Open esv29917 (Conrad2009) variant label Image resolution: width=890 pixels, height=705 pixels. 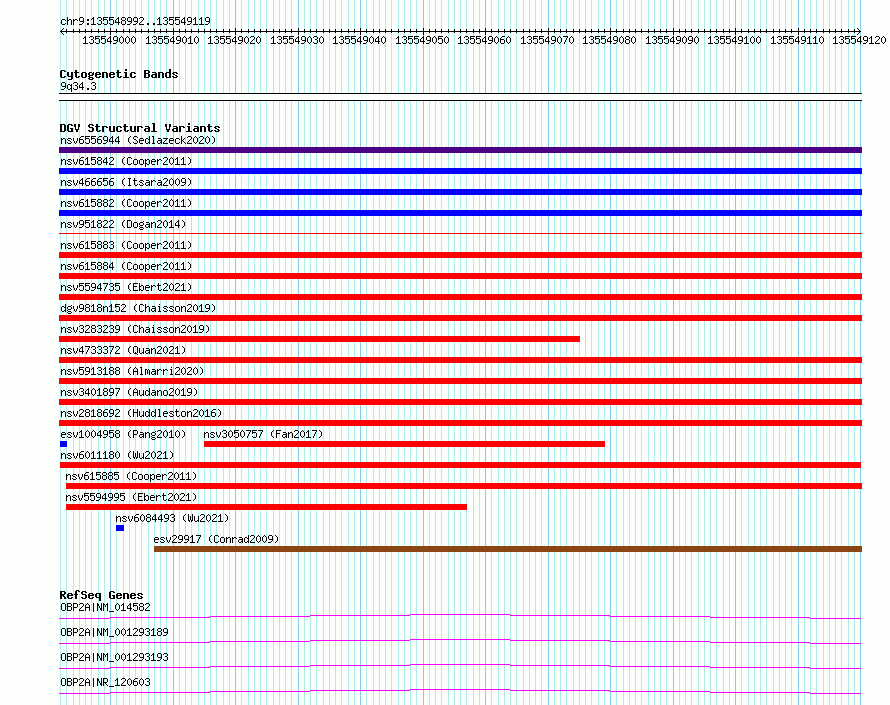[216, 539]
